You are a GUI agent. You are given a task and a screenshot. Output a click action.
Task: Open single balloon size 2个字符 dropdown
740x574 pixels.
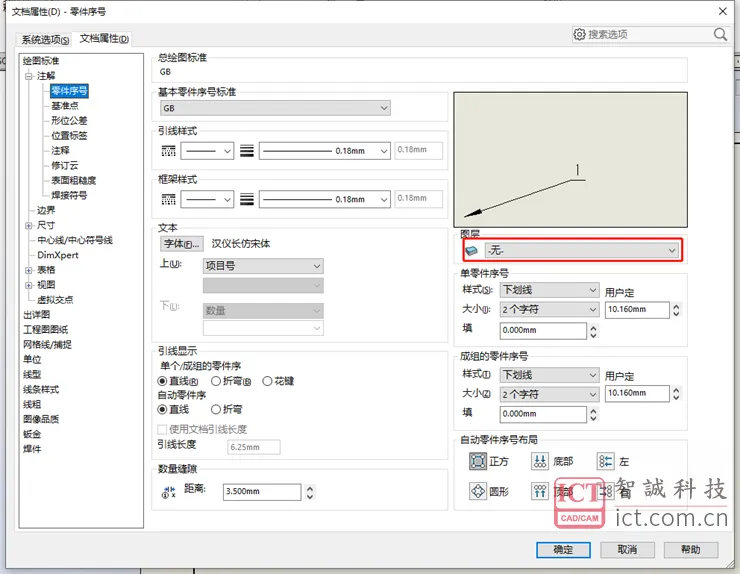(549, 310)
